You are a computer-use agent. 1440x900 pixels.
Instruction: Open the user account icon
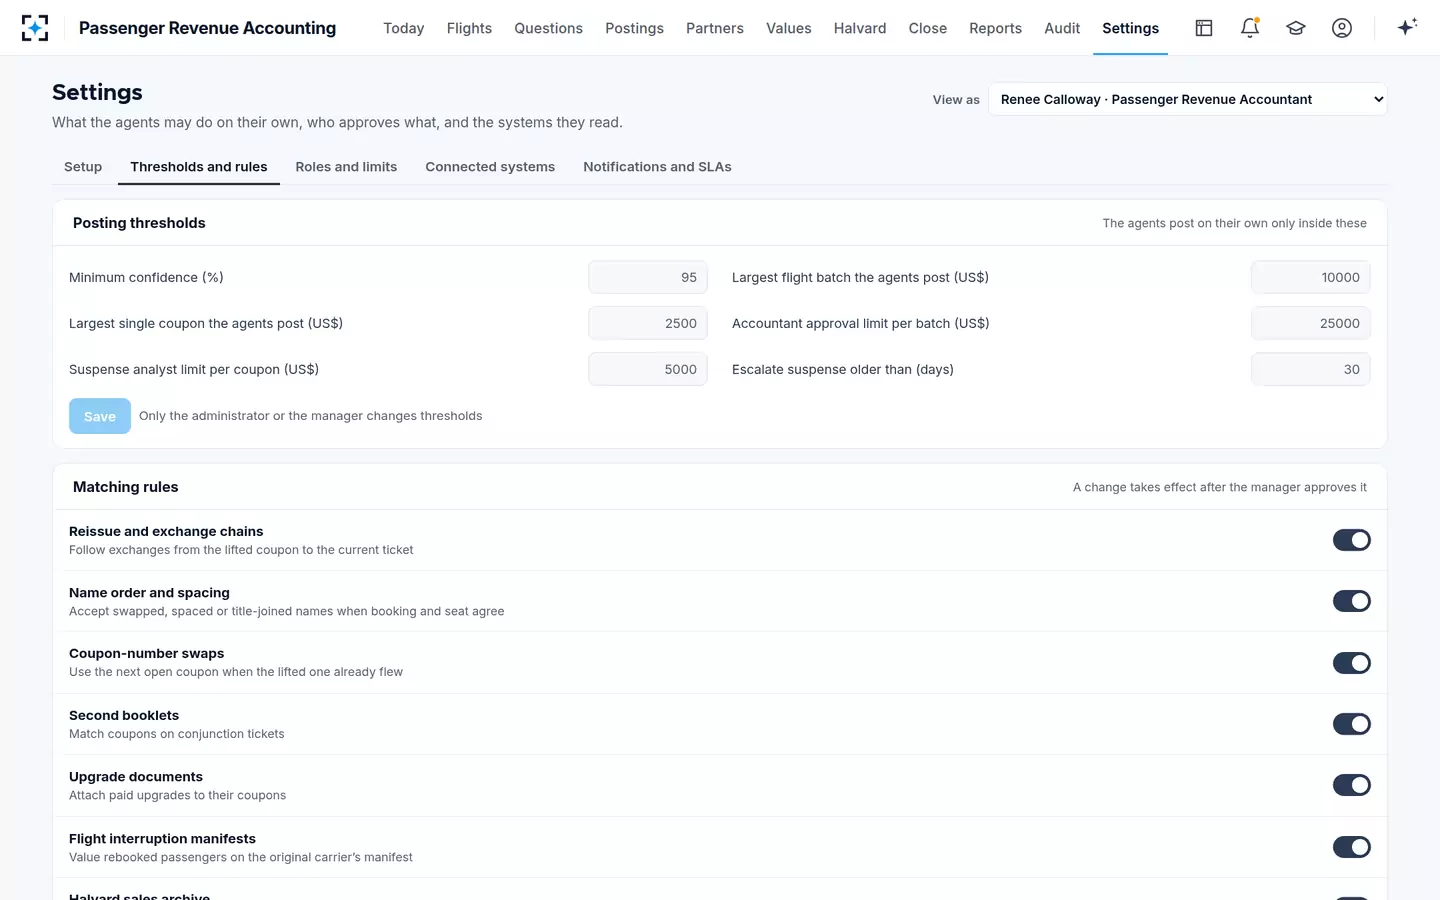pyautogui.click(x=1342, y=28)
